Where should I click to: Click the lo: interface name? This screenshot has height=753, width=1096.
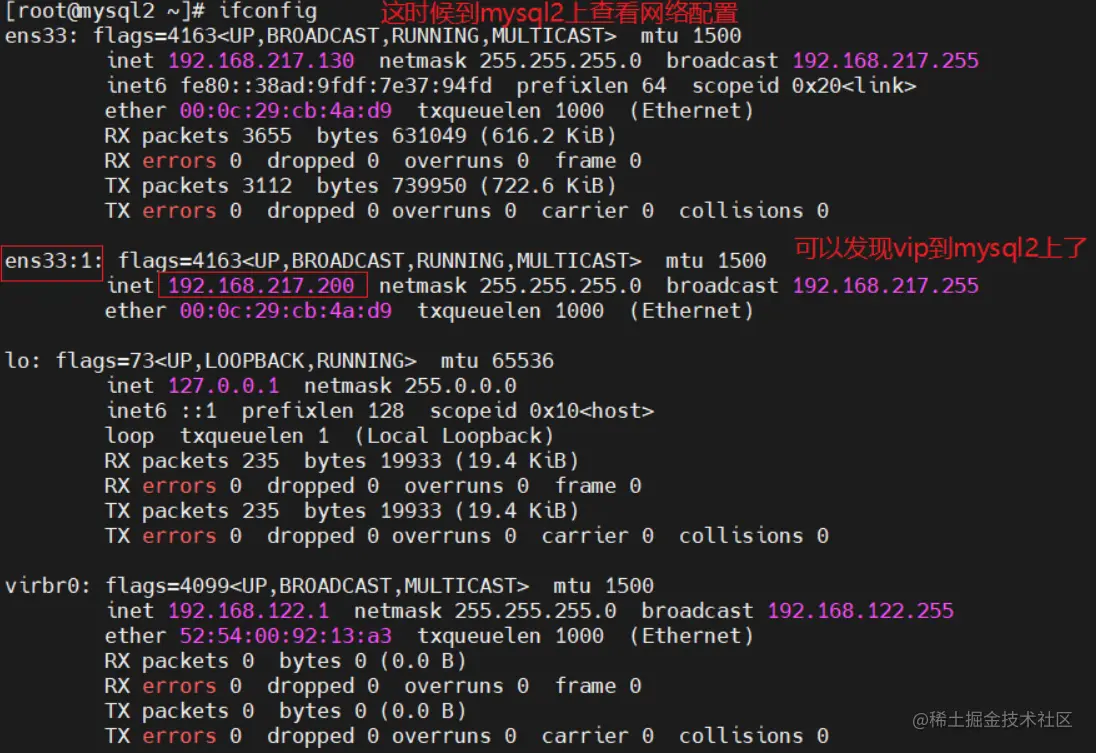coord(22,361)
